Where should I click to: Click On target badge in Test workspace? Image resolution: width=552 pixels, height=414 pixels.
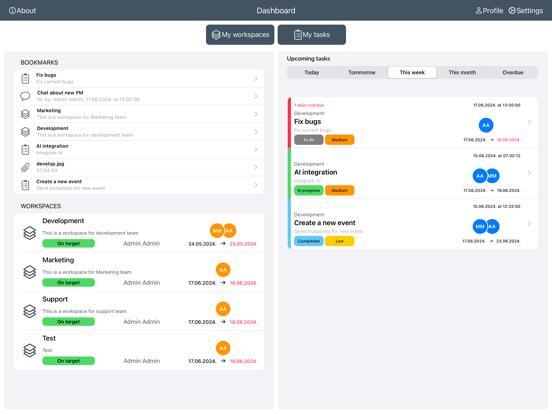(x=69, y=361)
